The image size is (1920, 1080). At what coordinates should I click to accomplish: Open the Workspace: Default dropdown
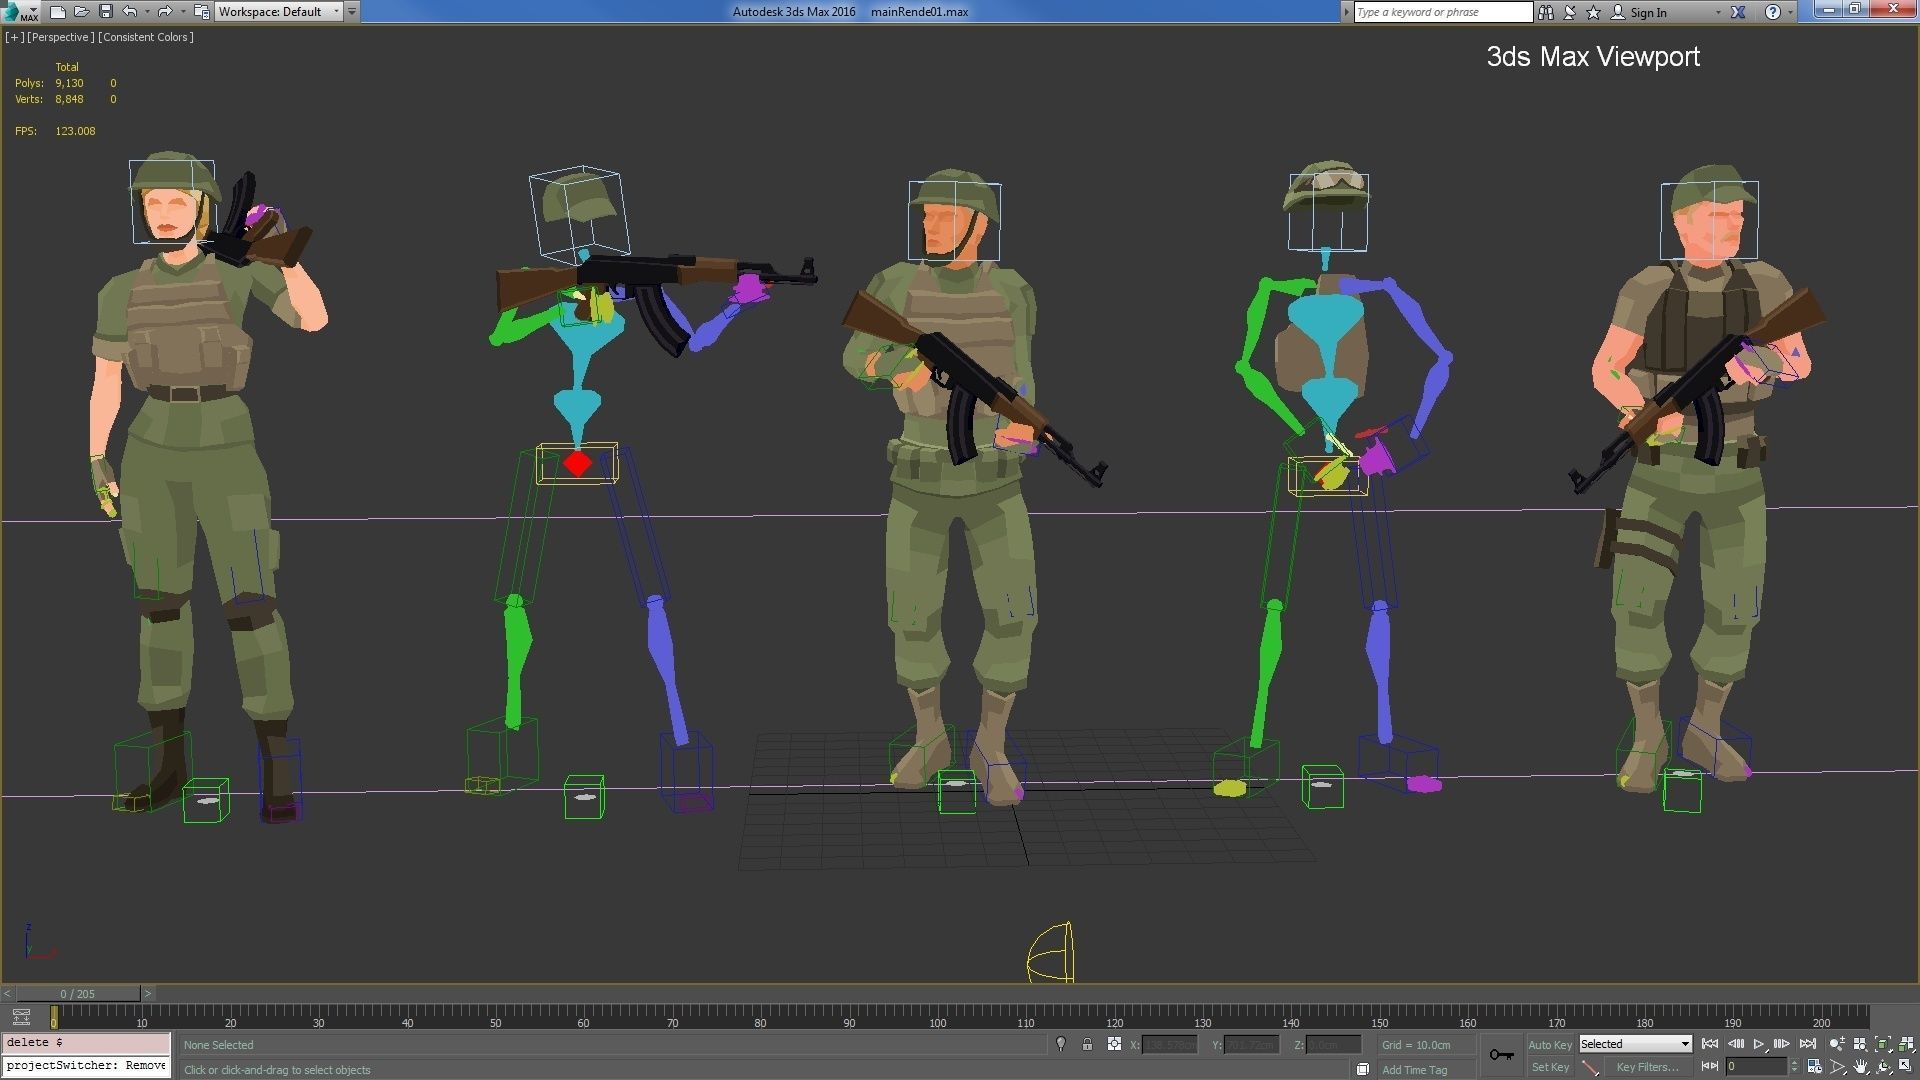(x=279, y=12)
